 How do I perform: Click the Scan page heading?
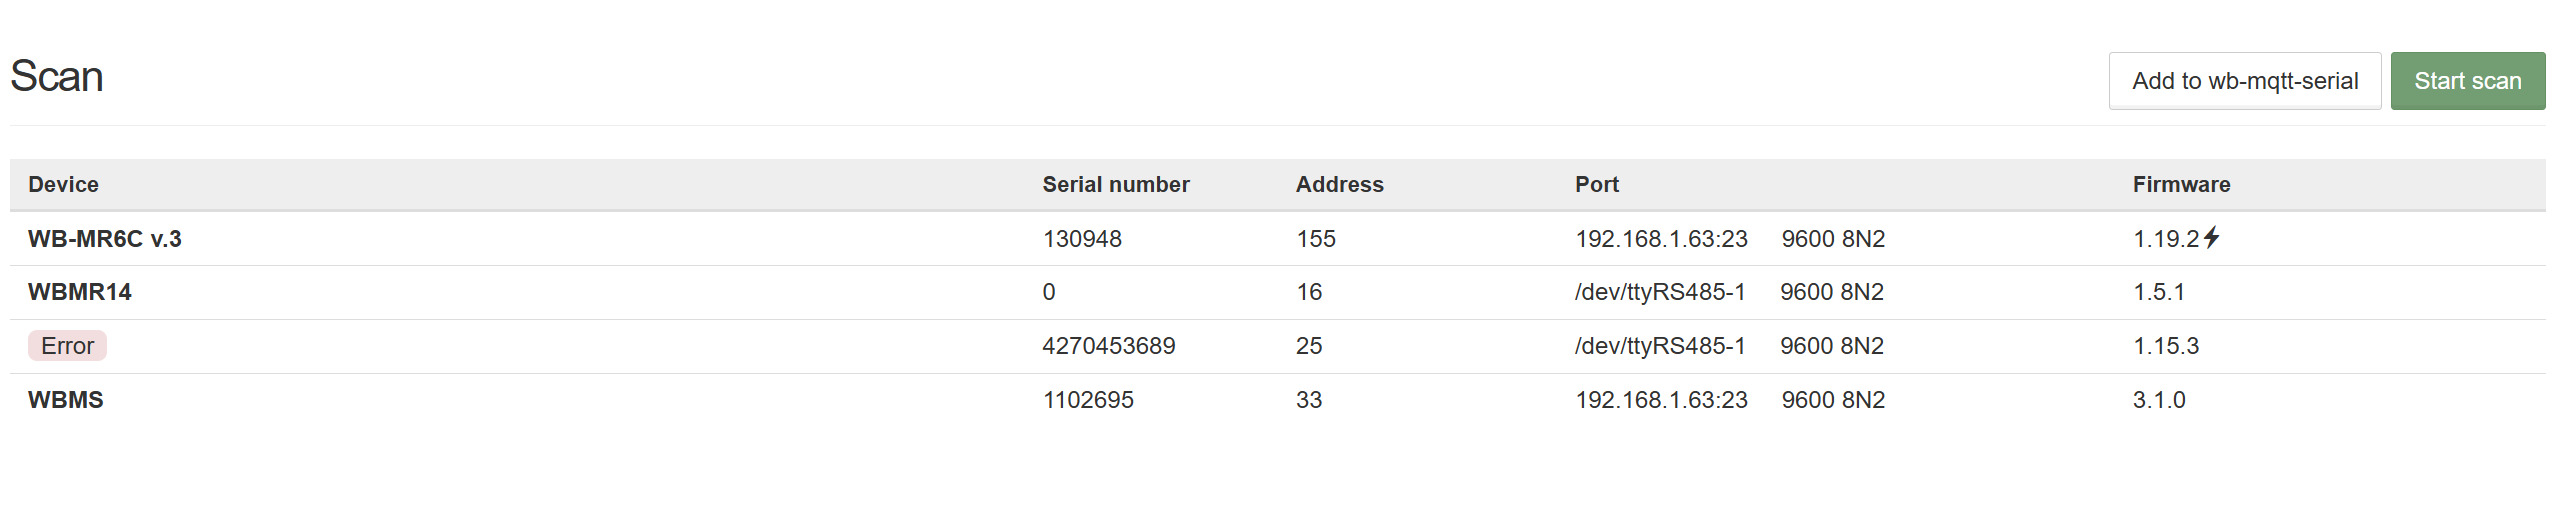pyautogui.click(x=57, y=77)
